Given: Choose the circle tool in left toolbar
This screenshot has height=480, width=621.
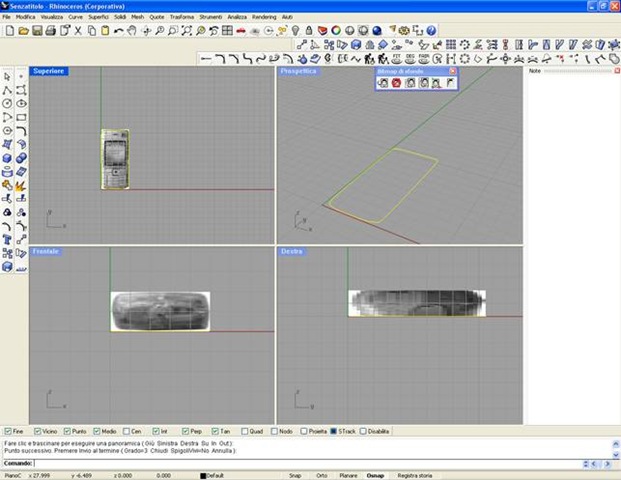Looking at the screenshot, I should [x=7, y=103].
